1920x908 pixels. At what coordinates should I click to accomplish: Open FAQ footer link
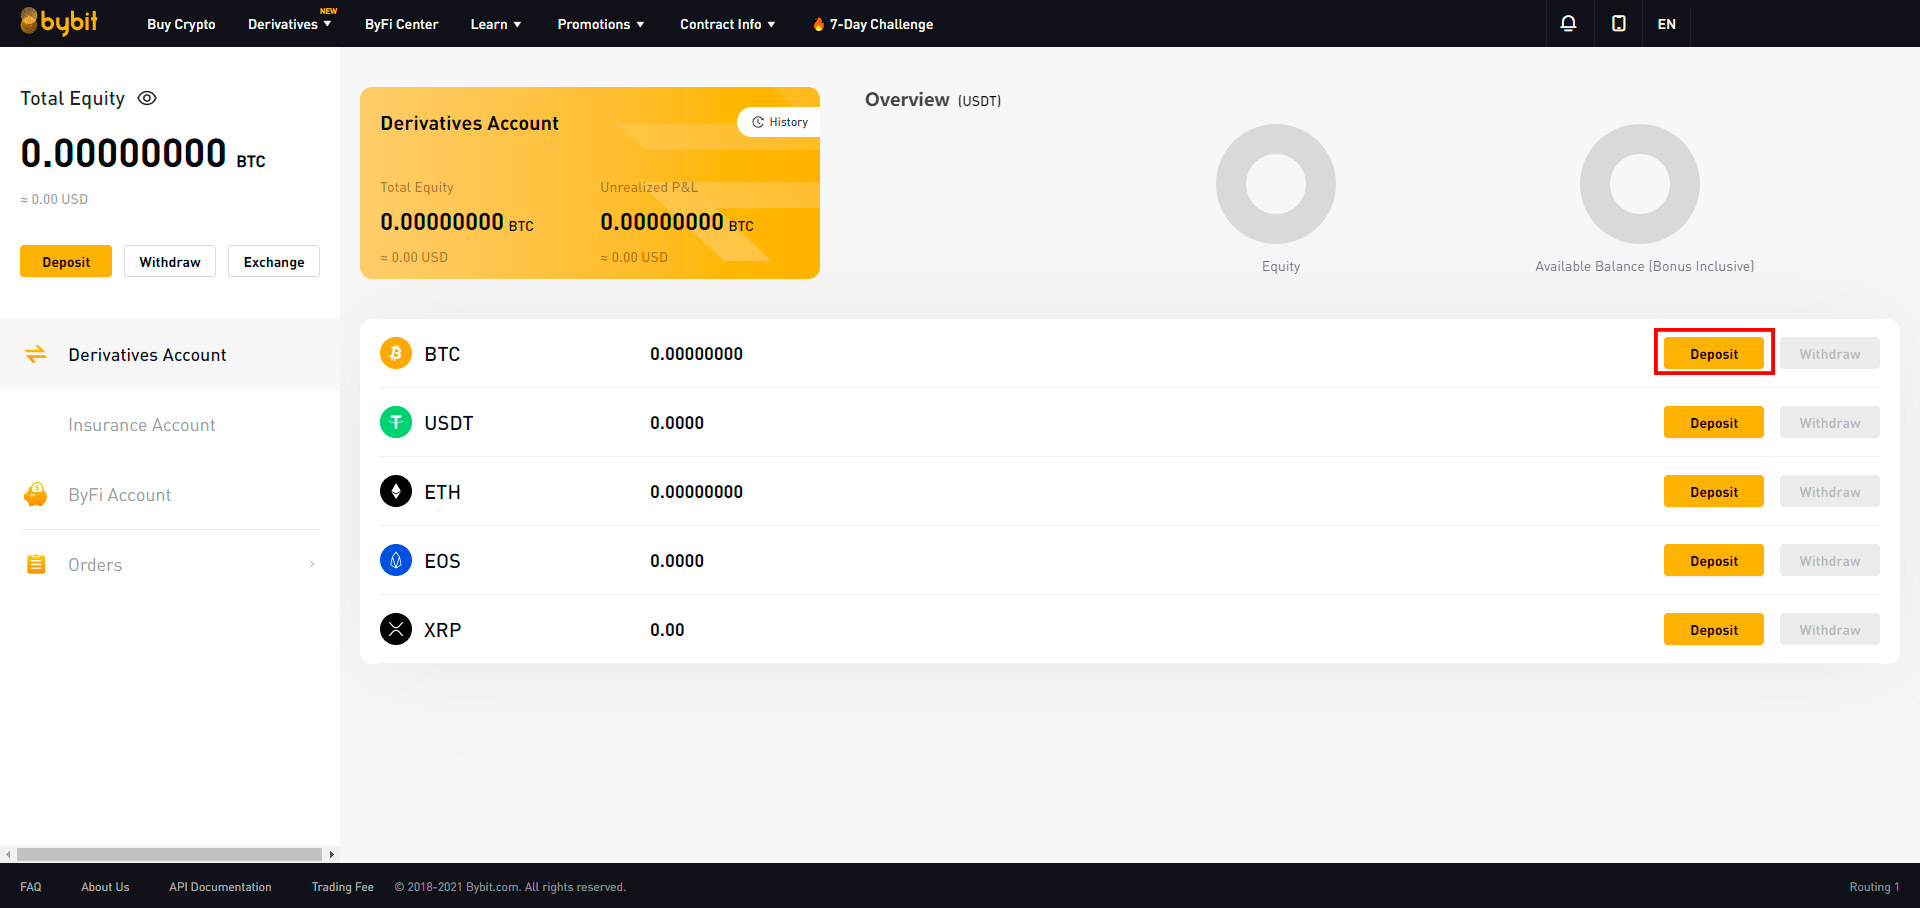click(31, 887)
